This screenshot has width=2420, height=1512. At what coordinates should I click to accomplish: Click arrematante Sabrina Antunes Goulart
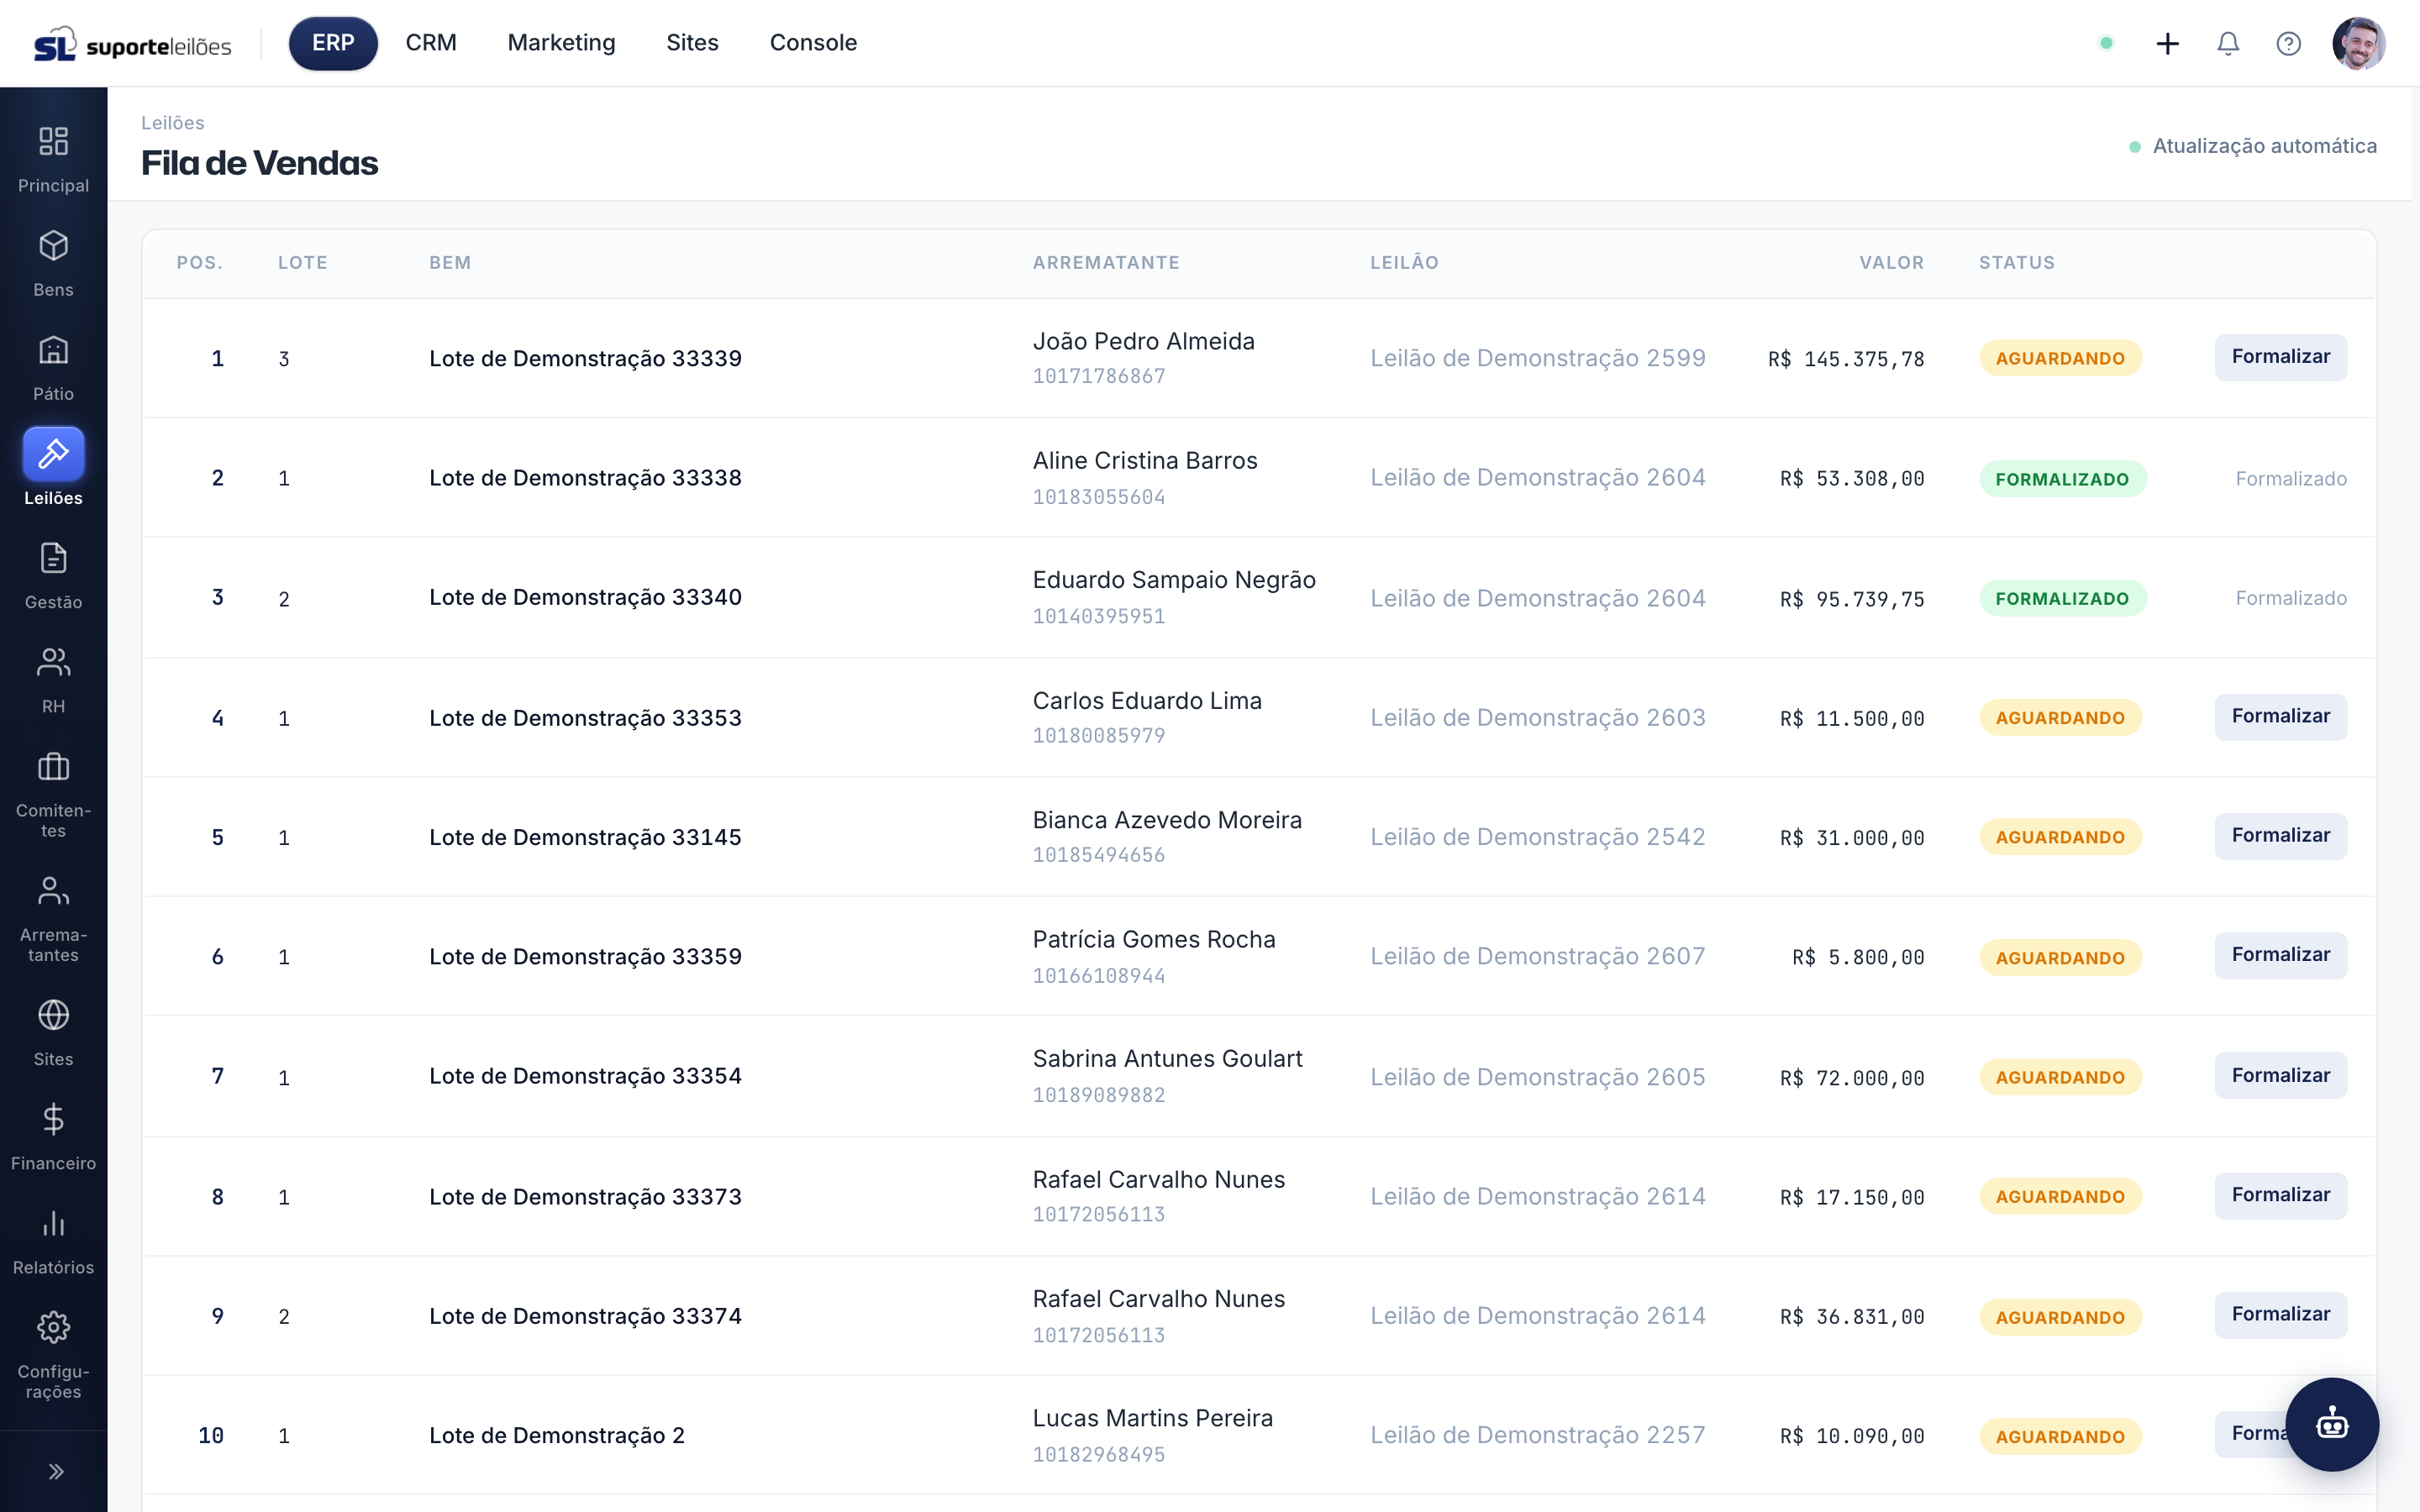[1167, 1059]
